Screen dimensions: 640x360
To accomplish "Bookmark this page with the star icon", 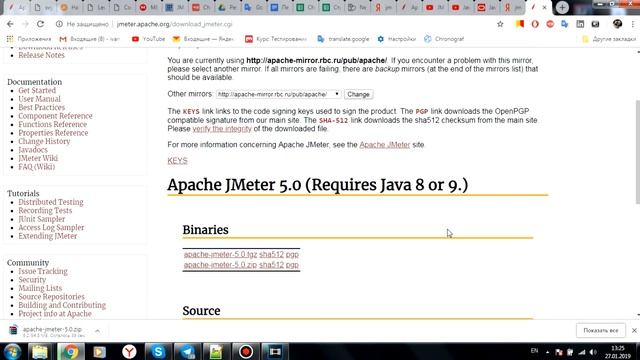I will [x=500, y=24].
